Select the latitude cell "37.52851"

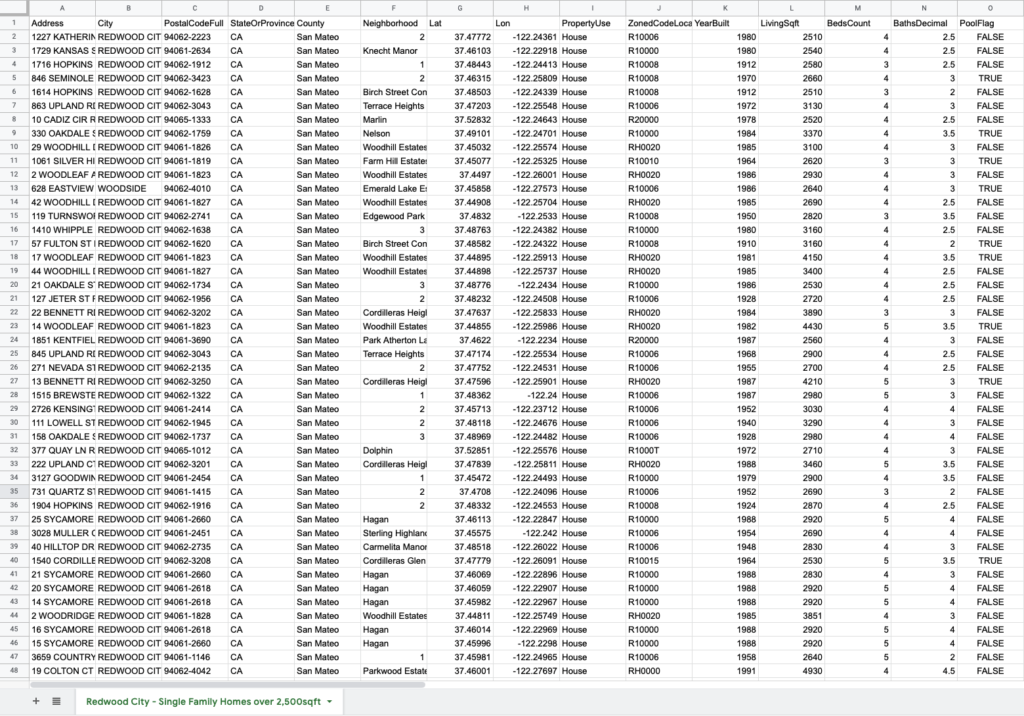(x=460, y=450)
